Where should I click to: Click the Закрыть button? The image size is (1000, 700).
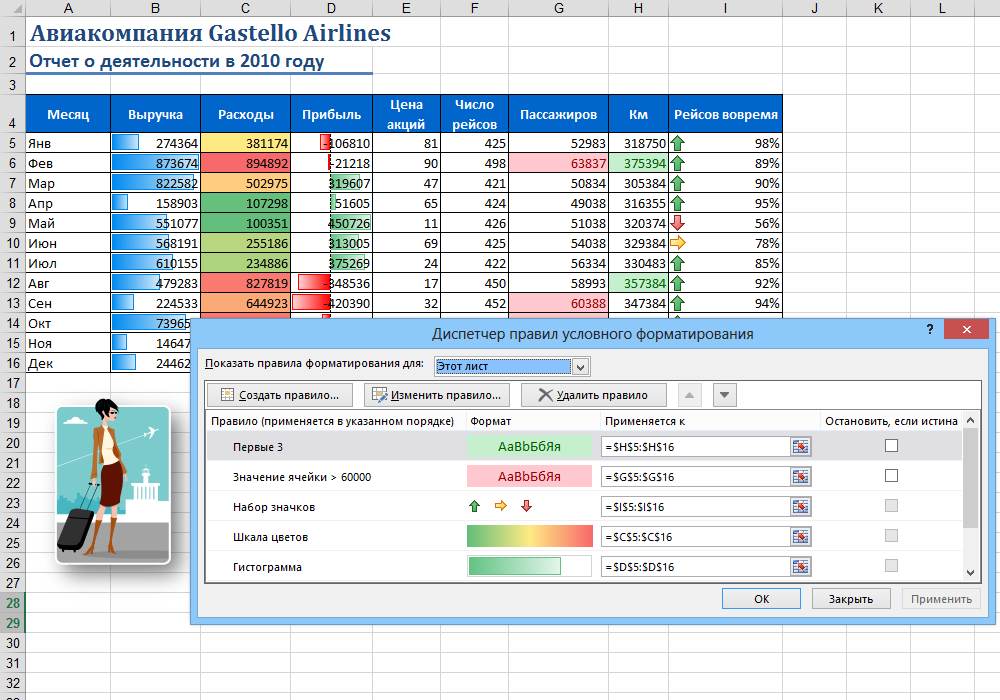851,599
